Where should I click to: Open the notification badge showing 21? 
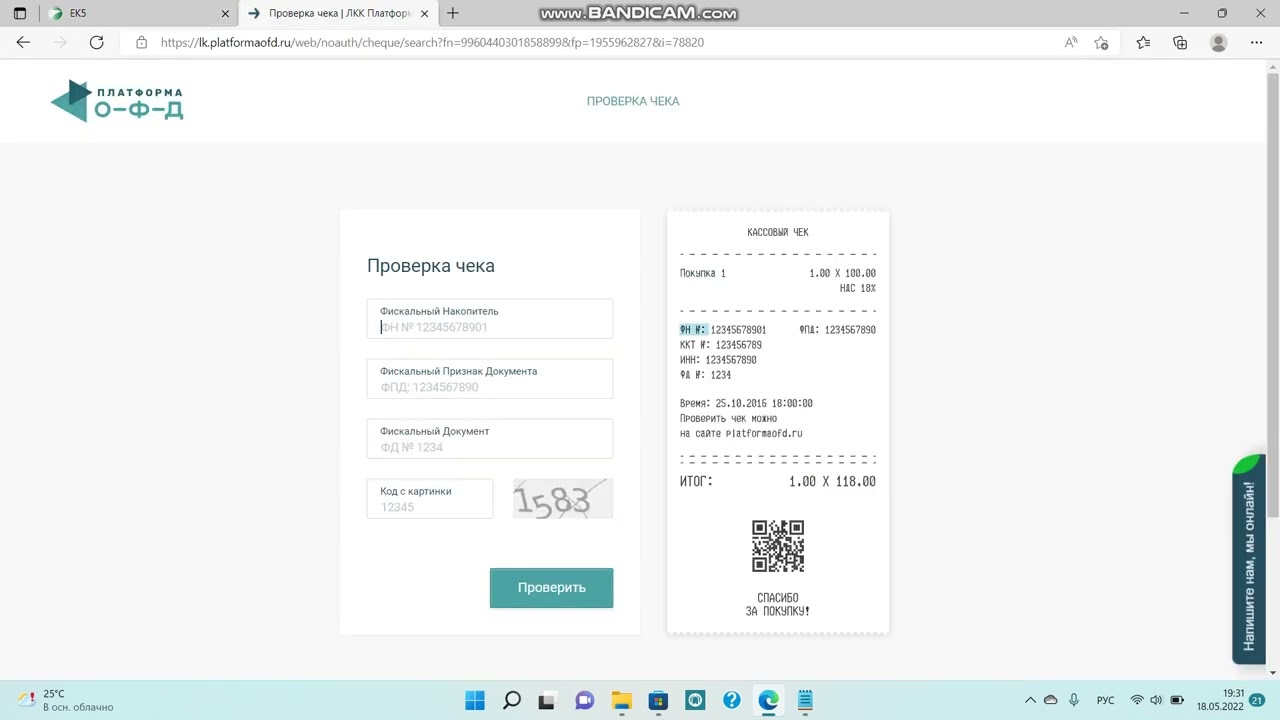1258,700
